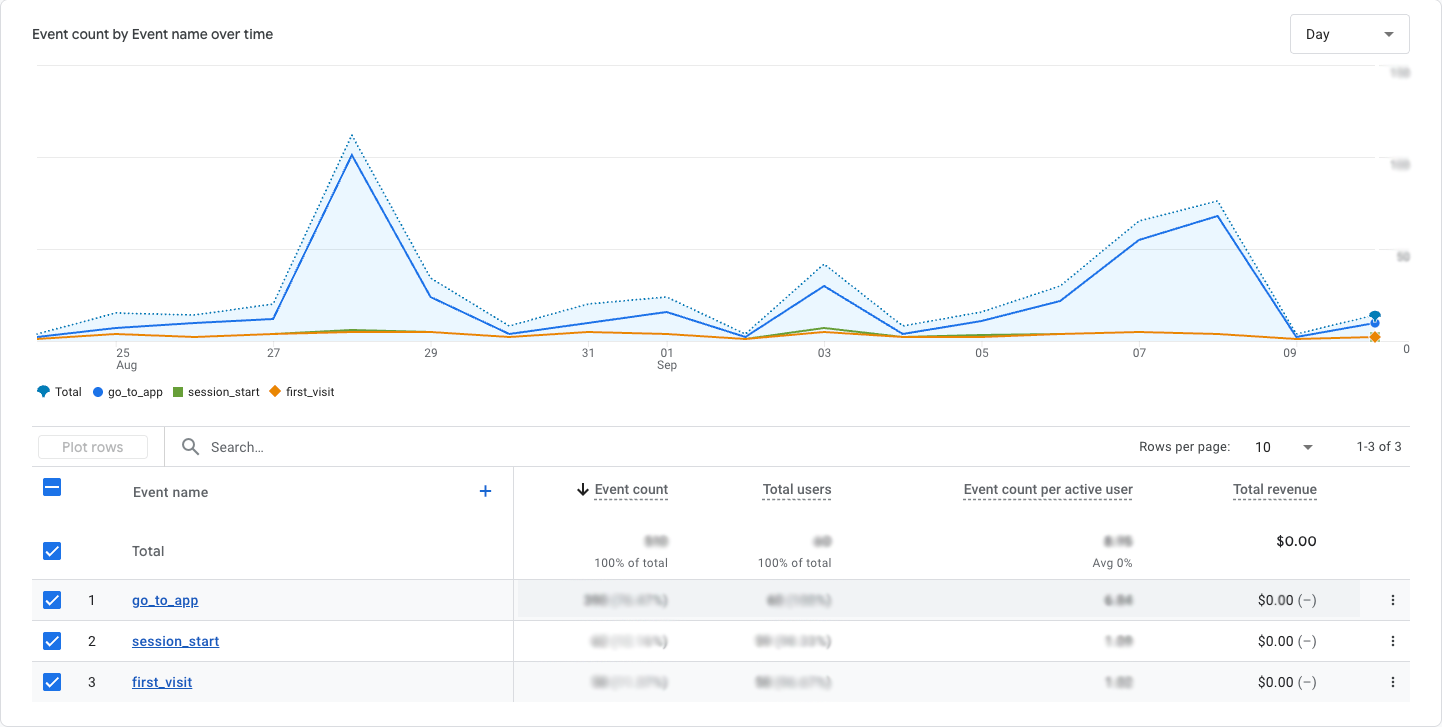
Task: Open the go_to_app event link
Action: [x=164, y=599]
